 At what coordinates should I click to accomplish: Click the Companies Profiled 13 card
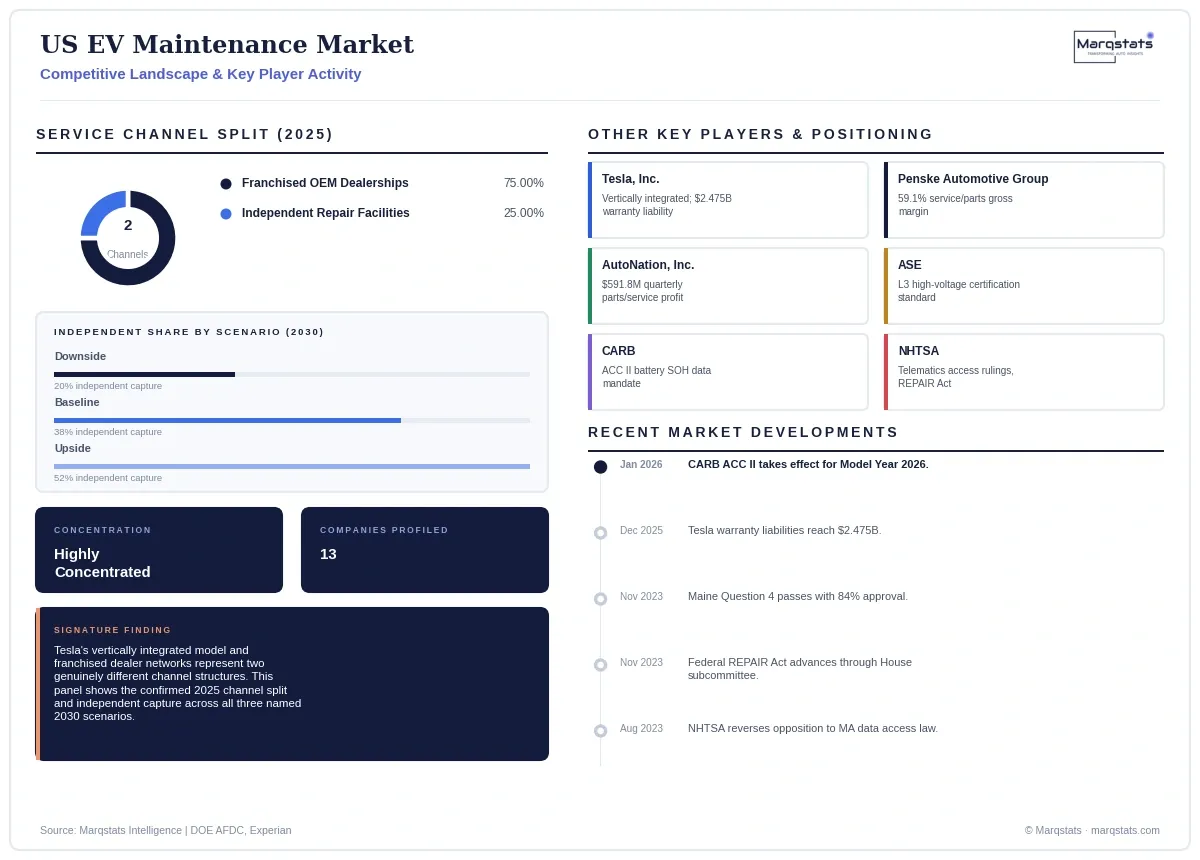click(x=425, y=550)
